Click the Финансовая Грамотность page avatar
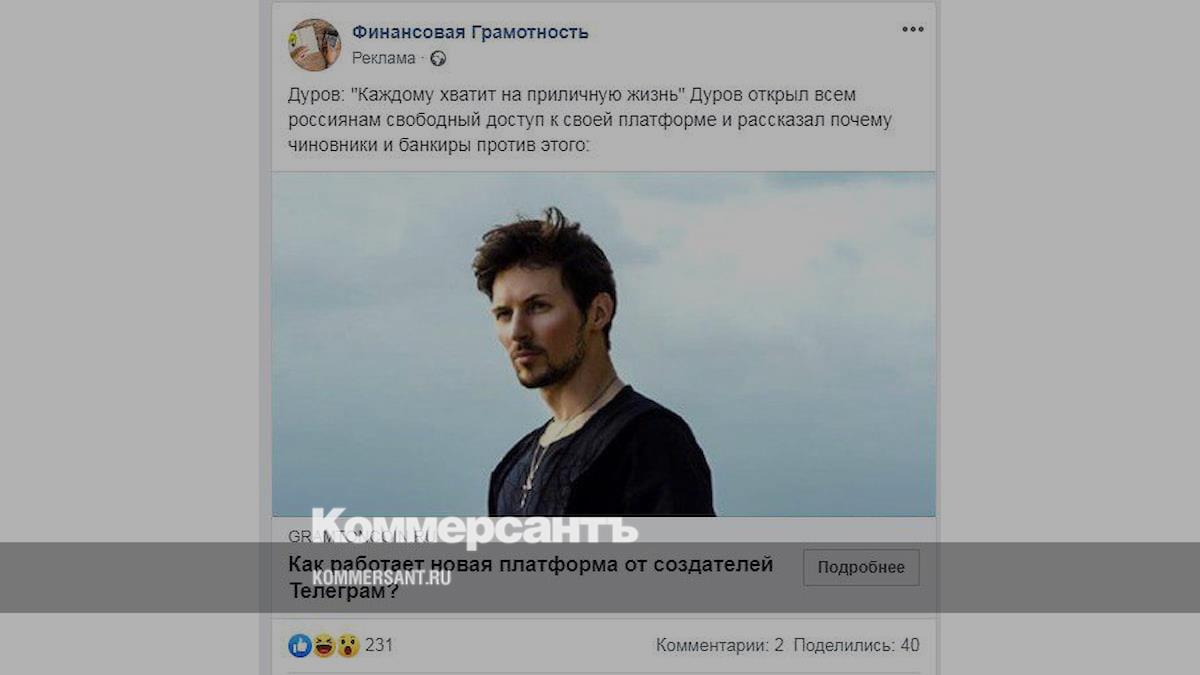Viewport: 1200px width, 675px height. [x=314, y=45]
